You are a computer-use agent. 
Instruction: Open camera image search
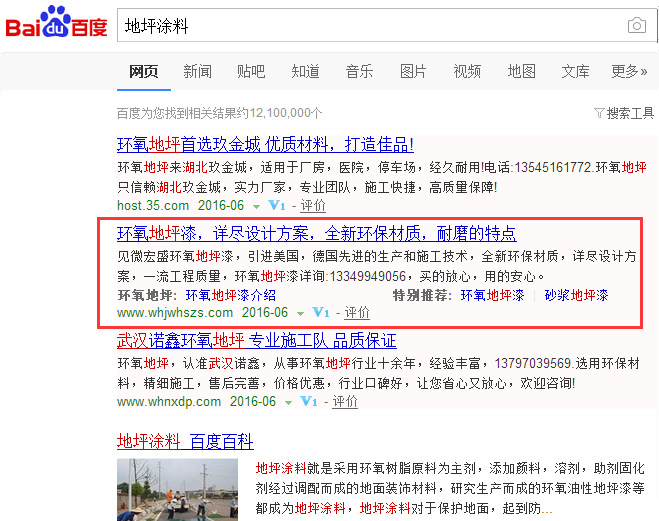(x=637, y=26)
